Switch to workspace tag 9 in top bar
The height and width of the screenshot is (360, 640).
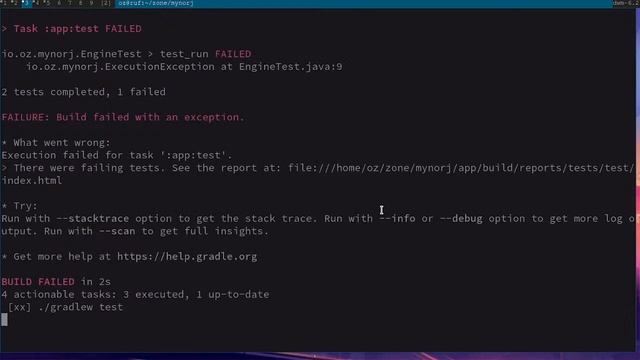coord(91,3)
